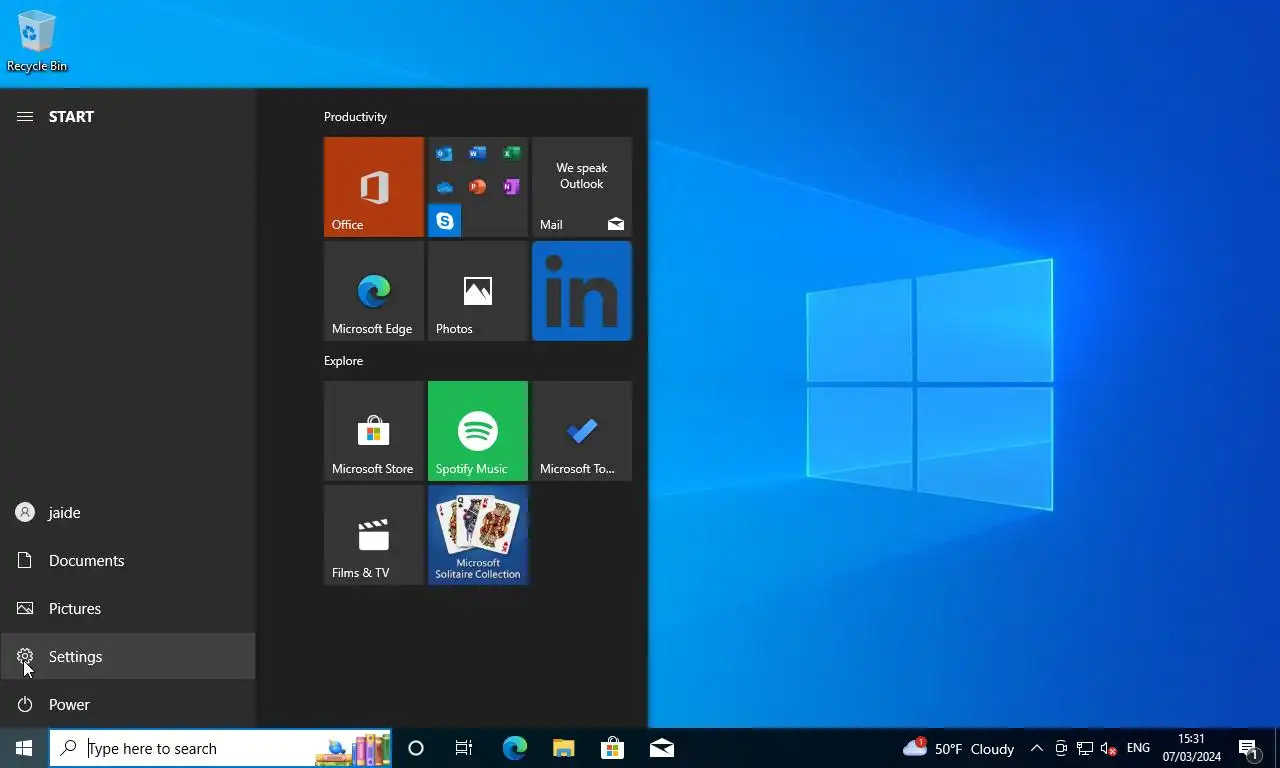Click the Explore group header
The image size is (1280, 768).
point(343,361)
